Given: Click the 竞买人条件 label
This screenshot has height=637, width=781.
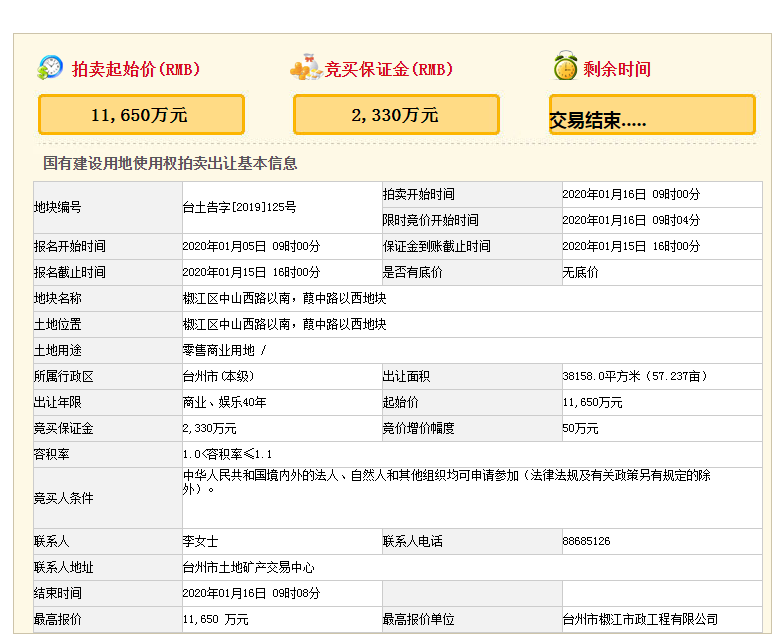Looking at the screenshot, I should (63, 498).
